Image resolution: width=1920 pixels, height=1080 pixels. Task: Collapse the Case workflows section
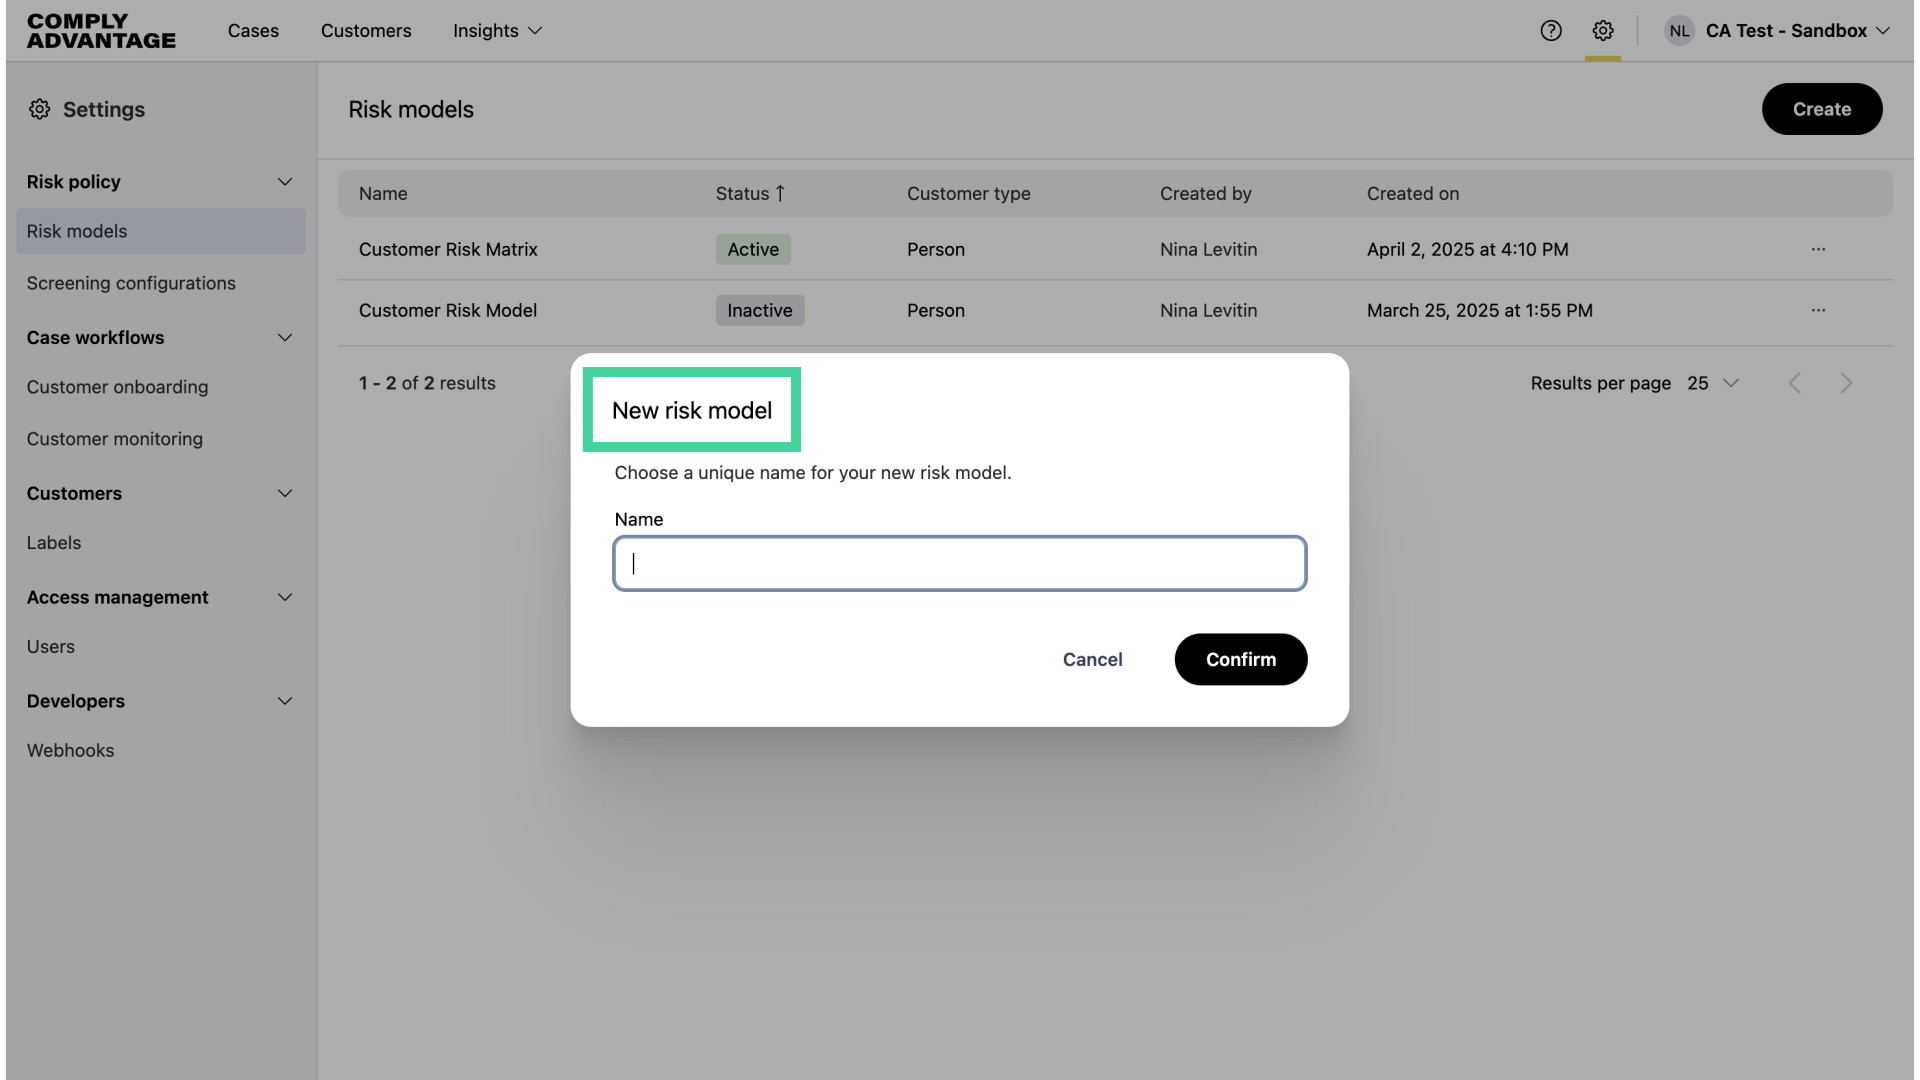click(285, 338)
